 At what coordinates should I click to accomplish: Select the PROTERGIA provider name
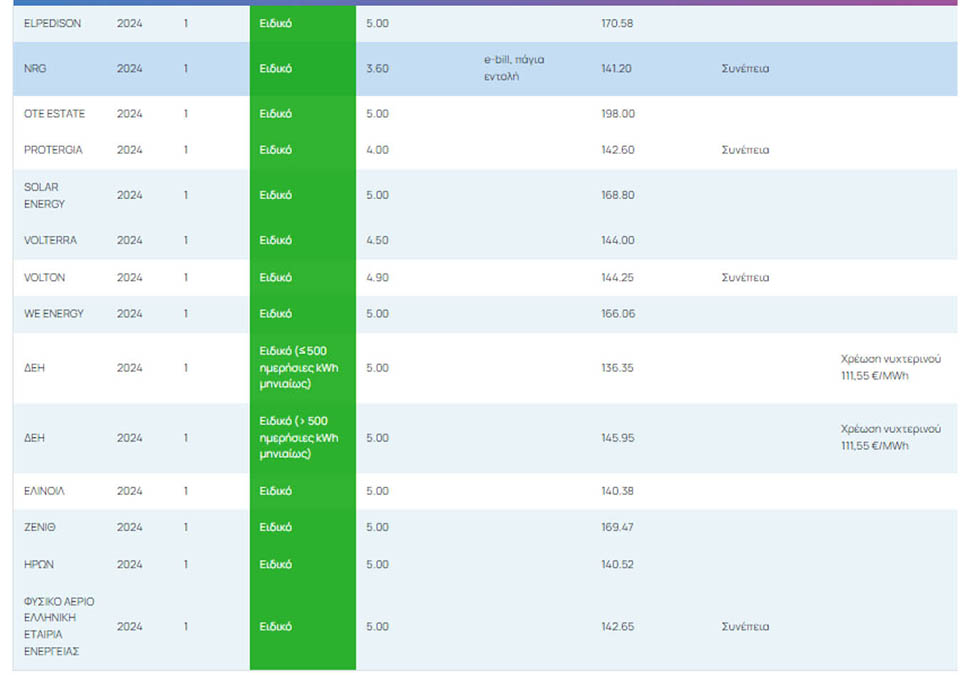[53, 150]
